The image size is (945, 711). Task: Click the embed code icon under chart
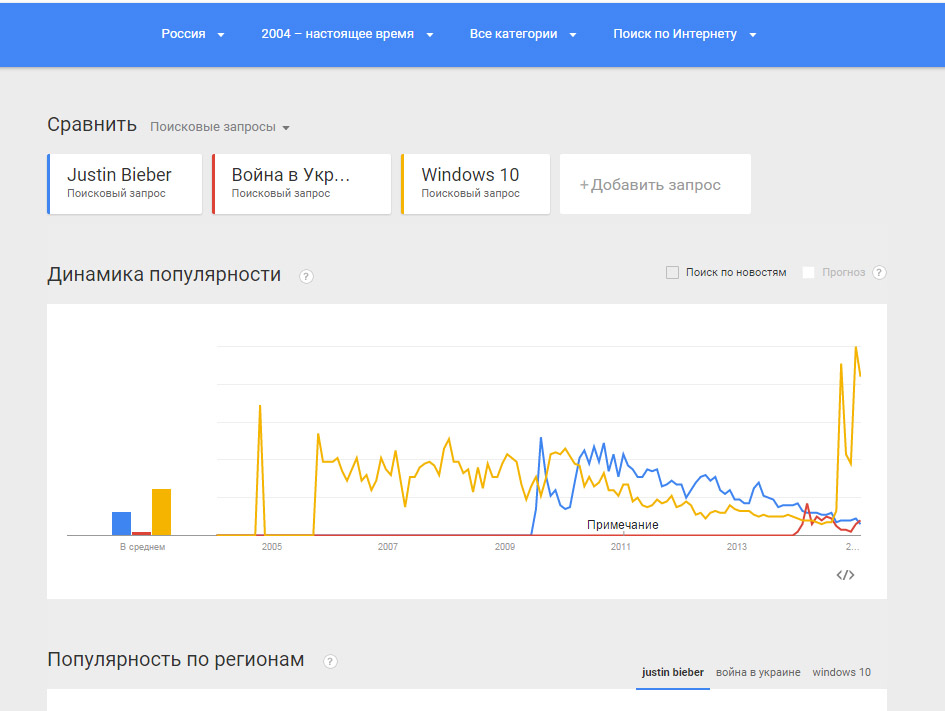tap(845, 575)
